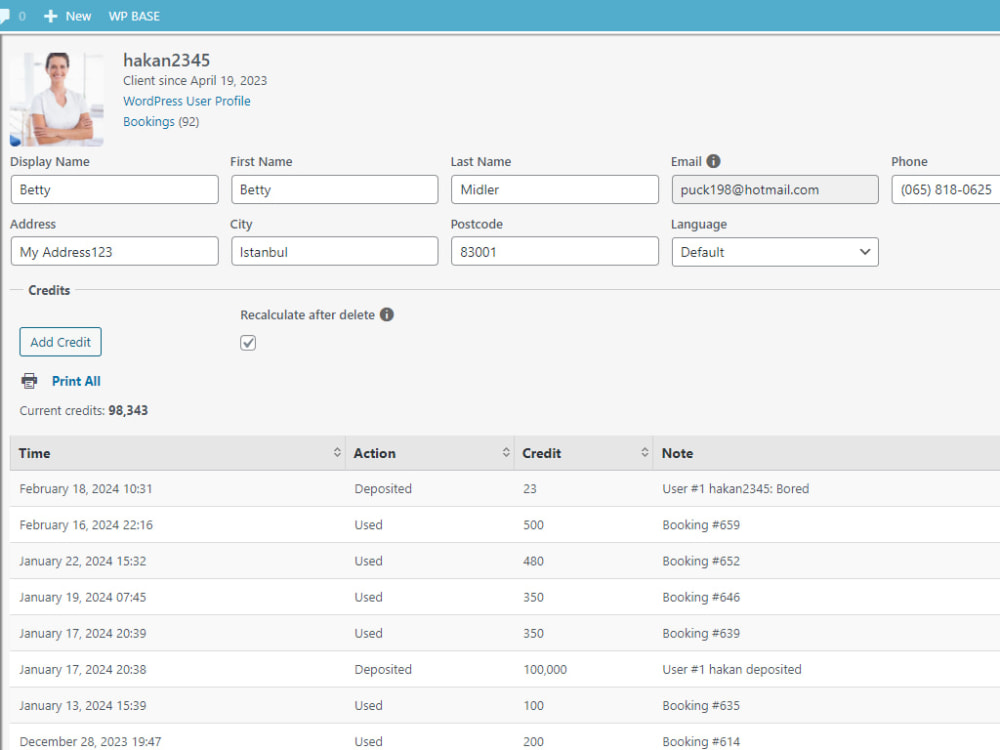This screenshot has height=750, width=1000.
Task: Click the January 13, 2024 15:39 time cell
Action: [x=83, y=705]
